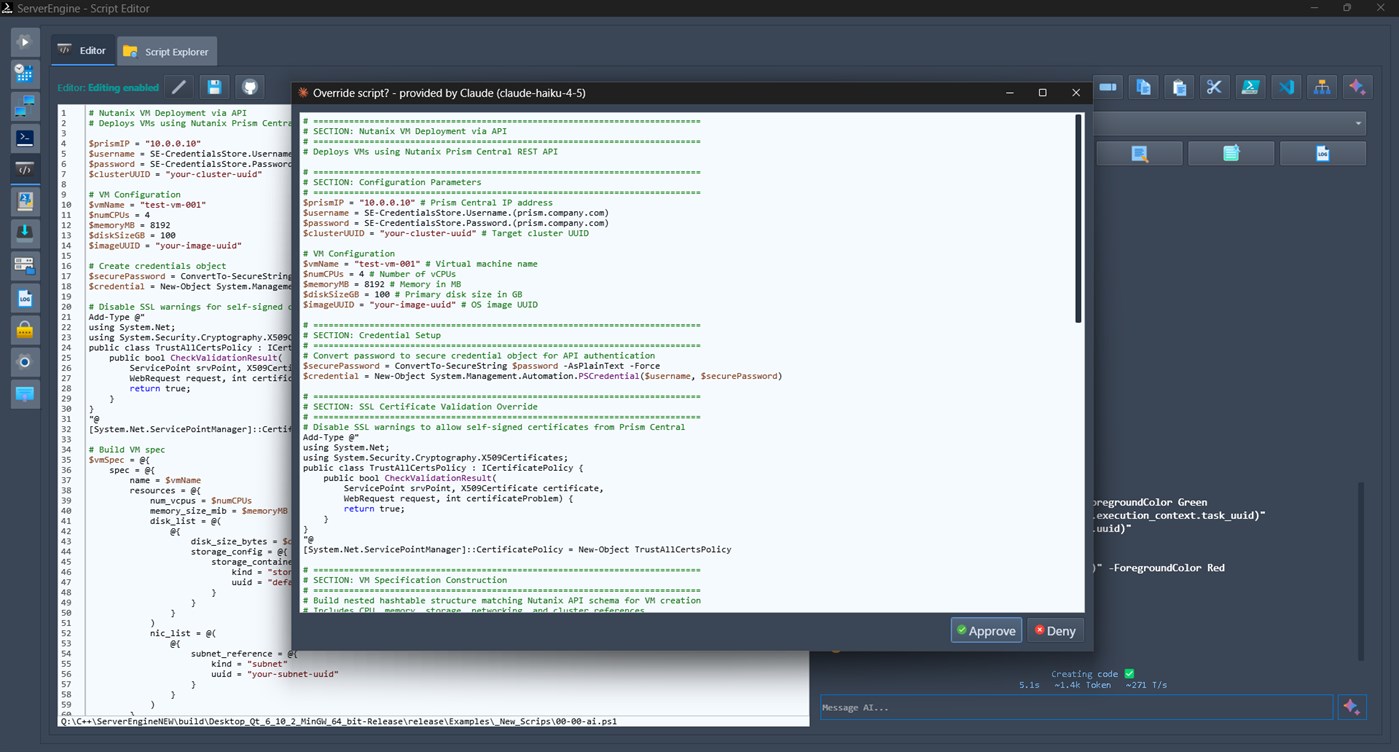This screenshot has height=752, width=1399.
Task: Click the hierarchy diagram icon
Action: pyautogui.click(x=1322, y=87)
